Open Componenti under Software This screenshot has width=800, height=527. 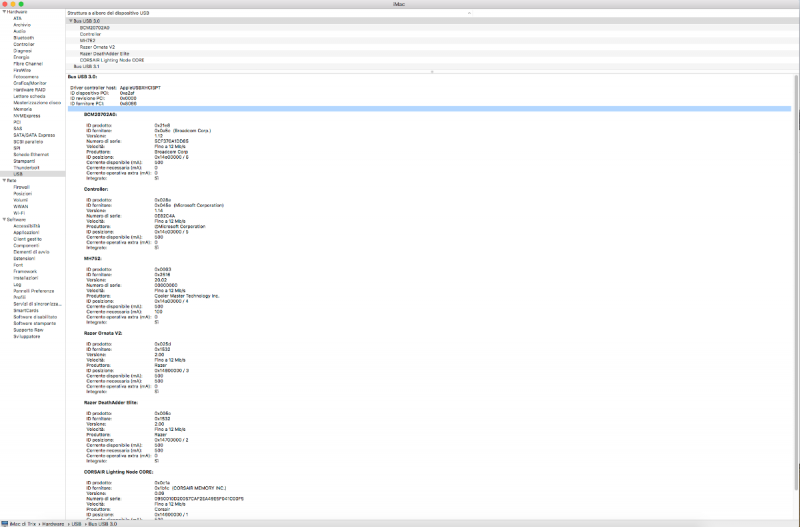click(x=26, y=245)
